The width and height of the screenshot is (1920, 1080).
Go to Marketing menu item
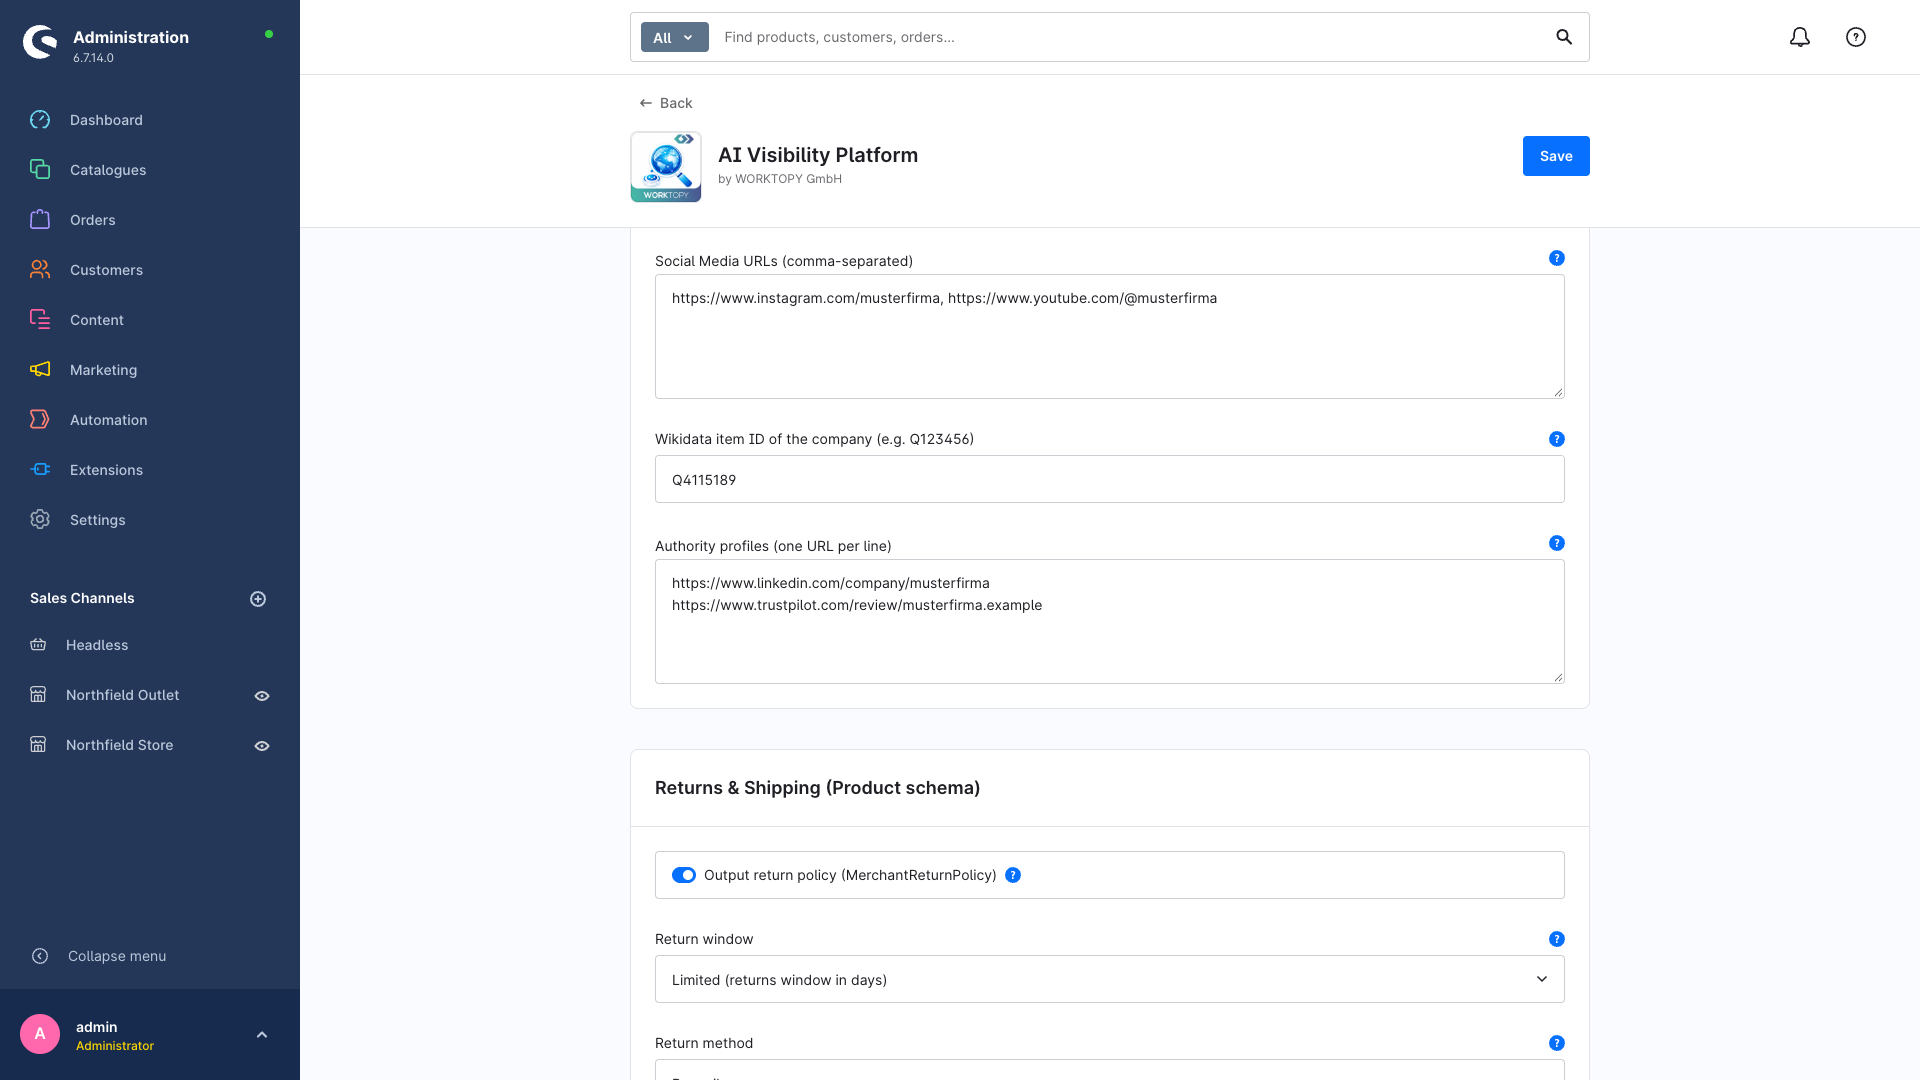(x=104, y=370)
